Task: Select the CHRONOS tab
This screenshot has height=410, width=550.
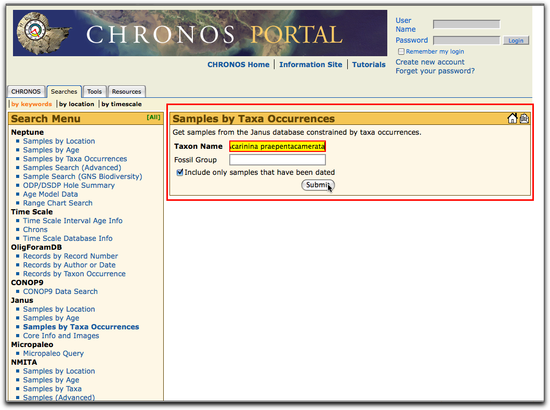Action: pos(26,92)
